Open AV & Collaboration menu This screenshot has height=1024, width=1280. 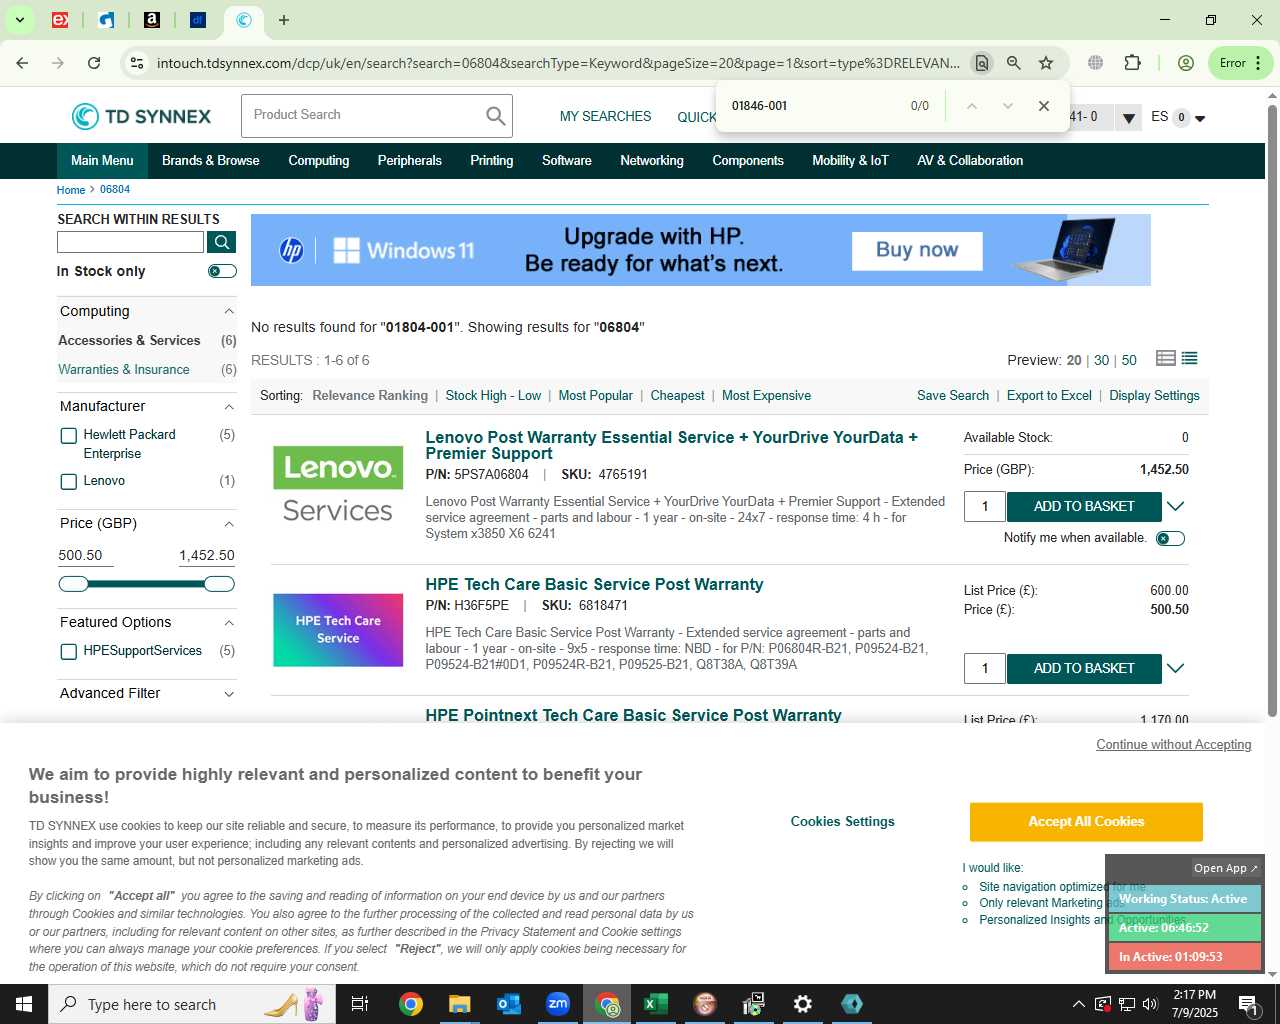coord(970,161)
